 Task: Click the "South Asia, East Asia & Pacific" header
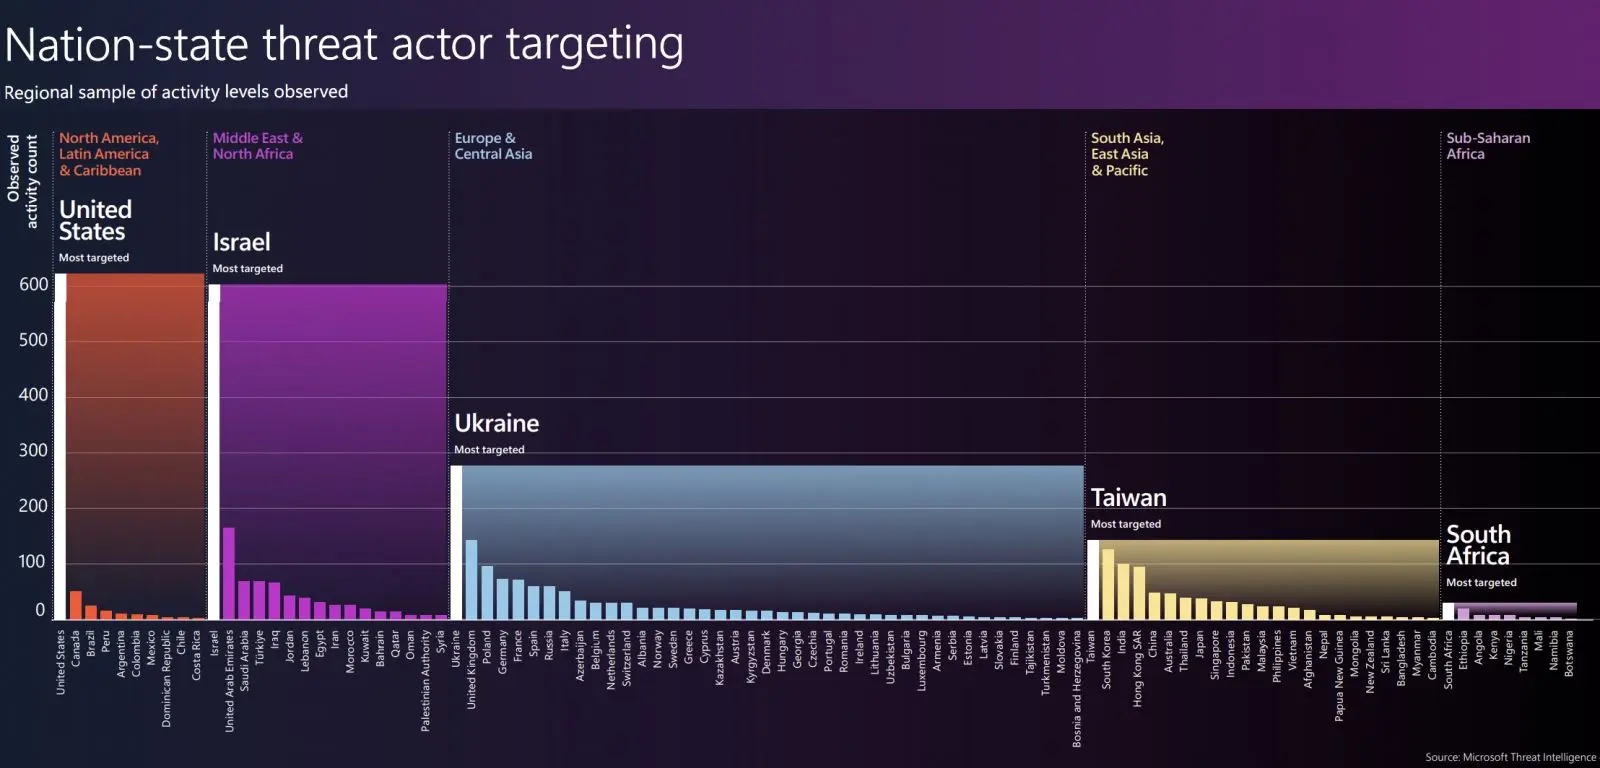[1127, 154]
